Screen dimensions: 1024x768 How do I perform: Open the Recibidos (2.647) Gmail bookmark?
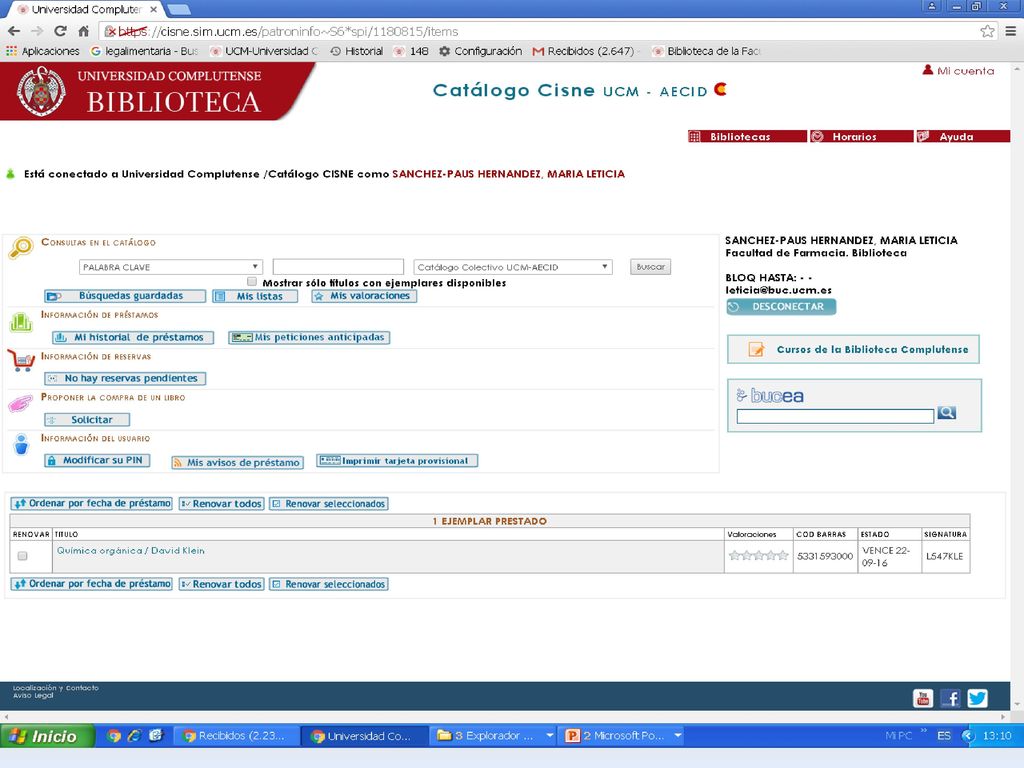tap(584, 51)
